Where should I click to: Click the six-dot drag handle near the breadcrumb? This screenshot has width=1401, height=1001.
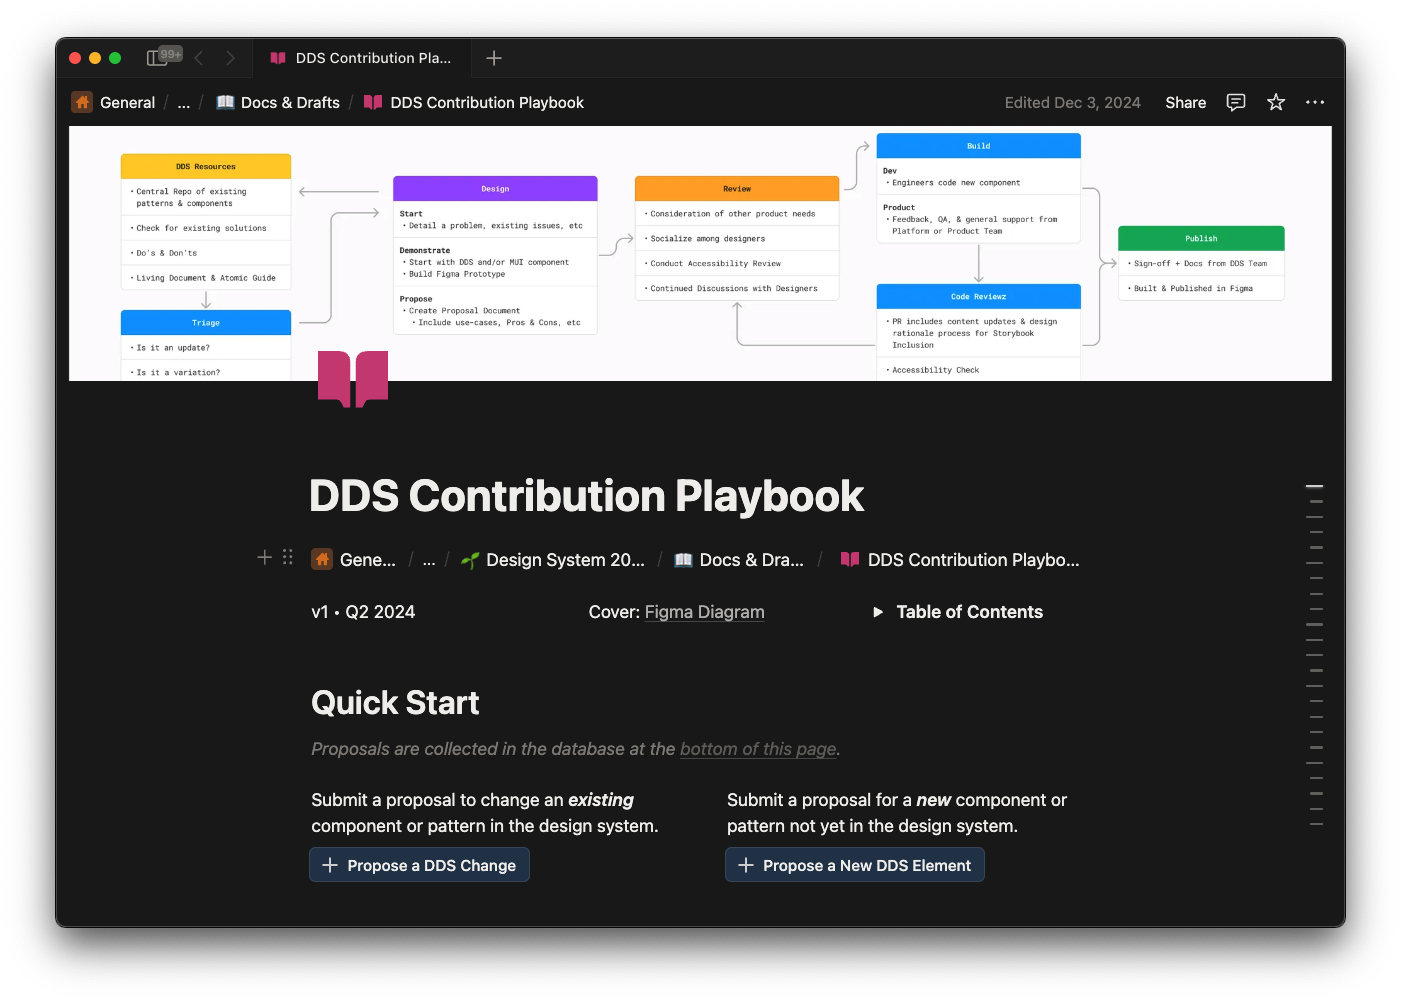[288, 557]
